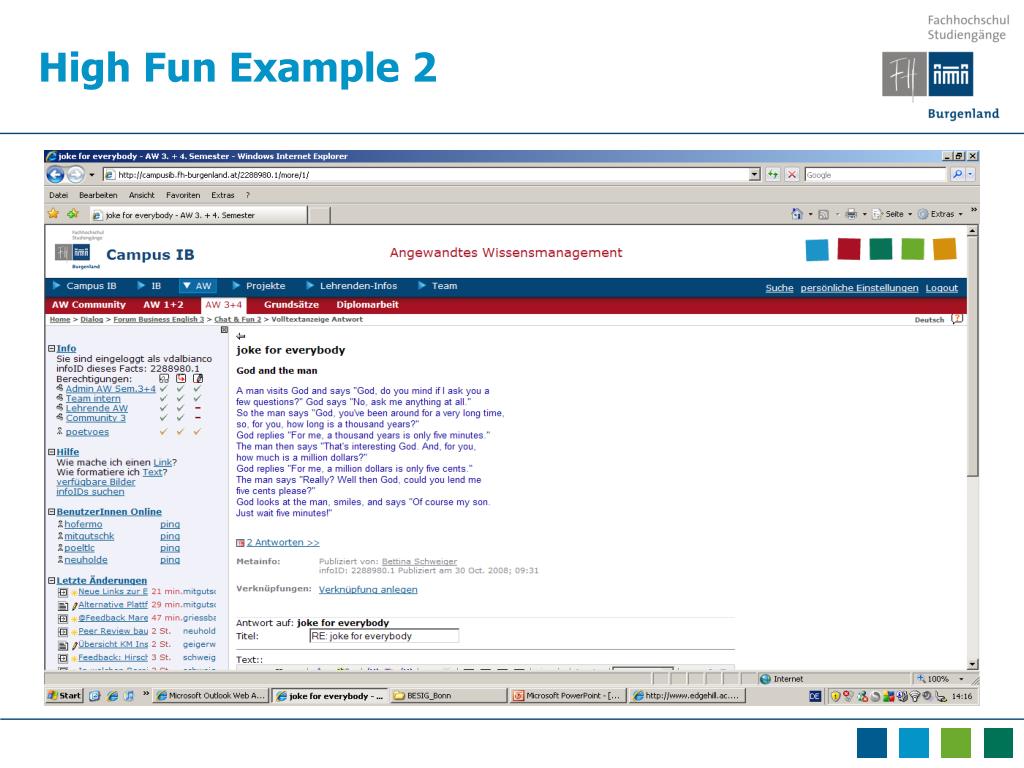Open the Favoriten menu
The image size is (1024, 768).
183,195
